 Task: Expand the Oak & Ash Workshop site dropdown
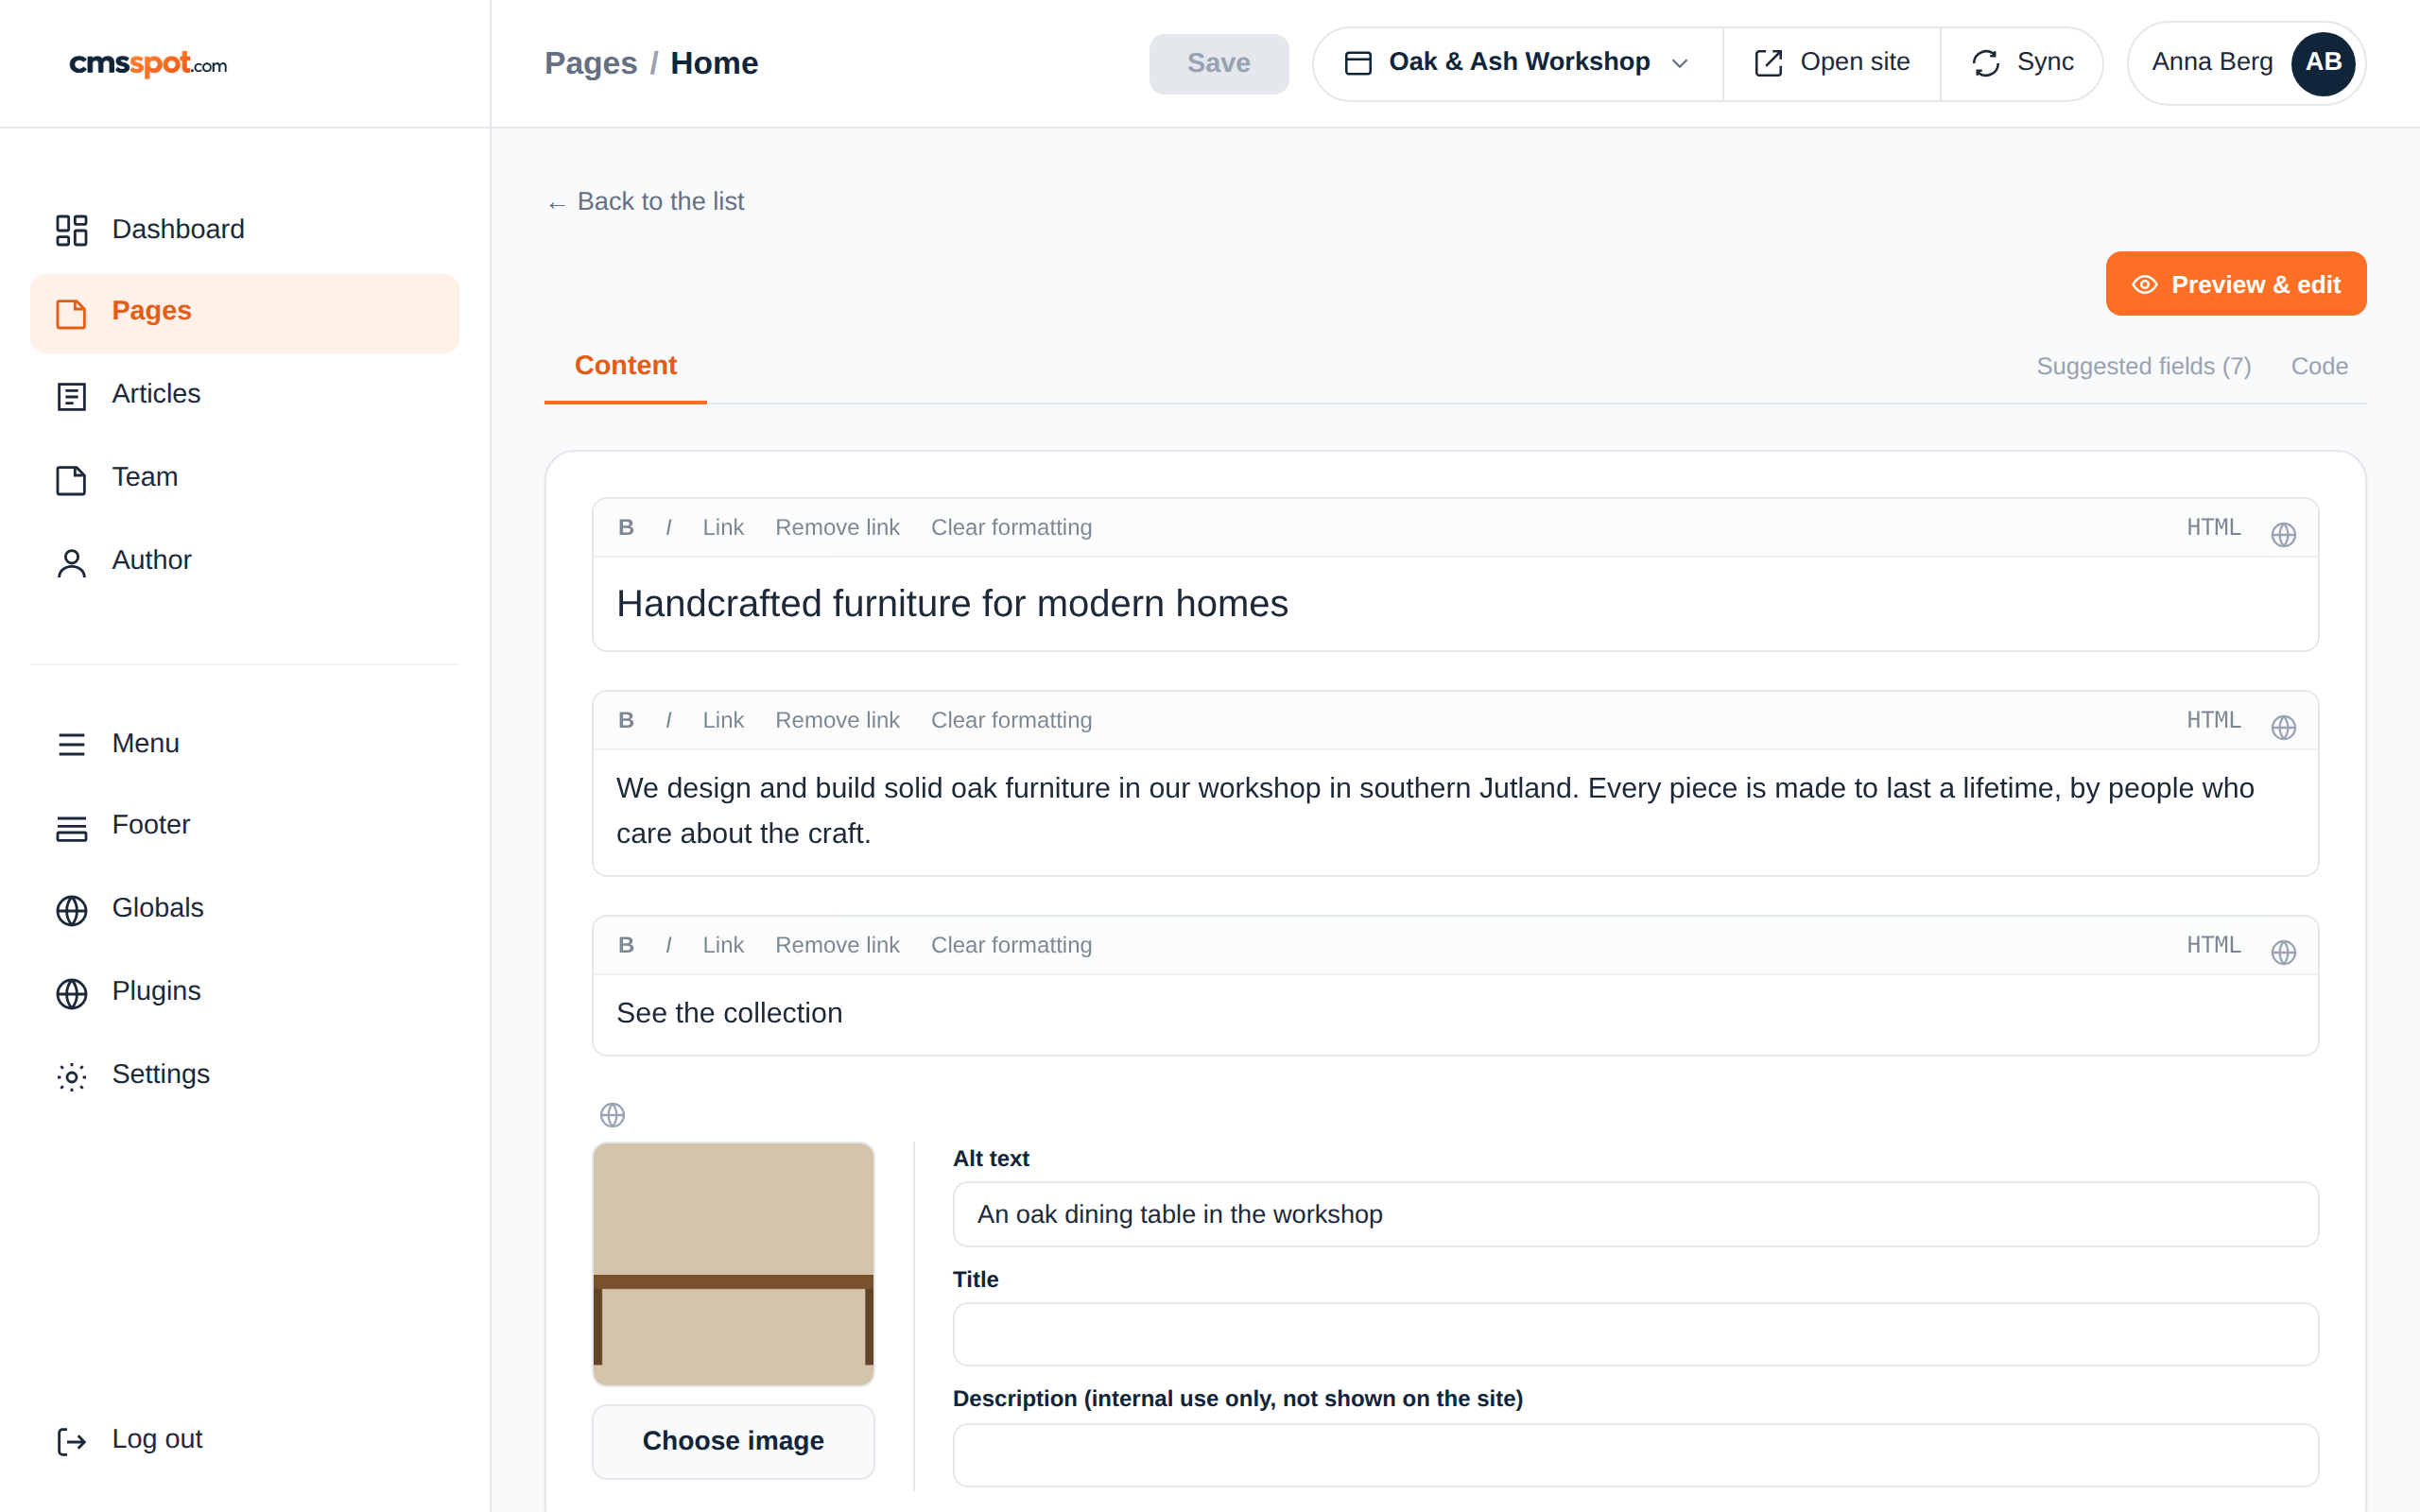pos(1517,63)
